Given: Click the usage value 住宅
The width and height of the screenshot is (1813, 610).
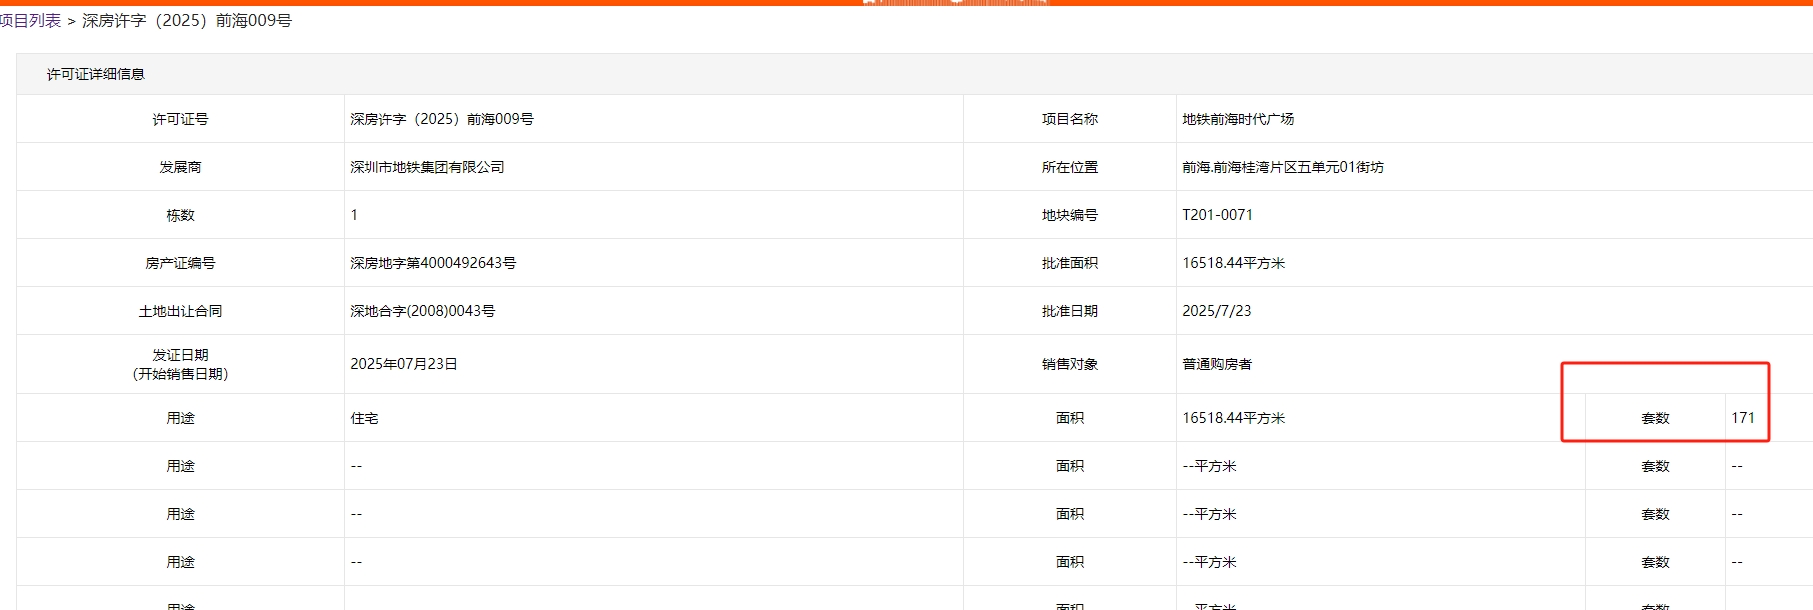Looking at the screenshot, I should tap(364, 418).
